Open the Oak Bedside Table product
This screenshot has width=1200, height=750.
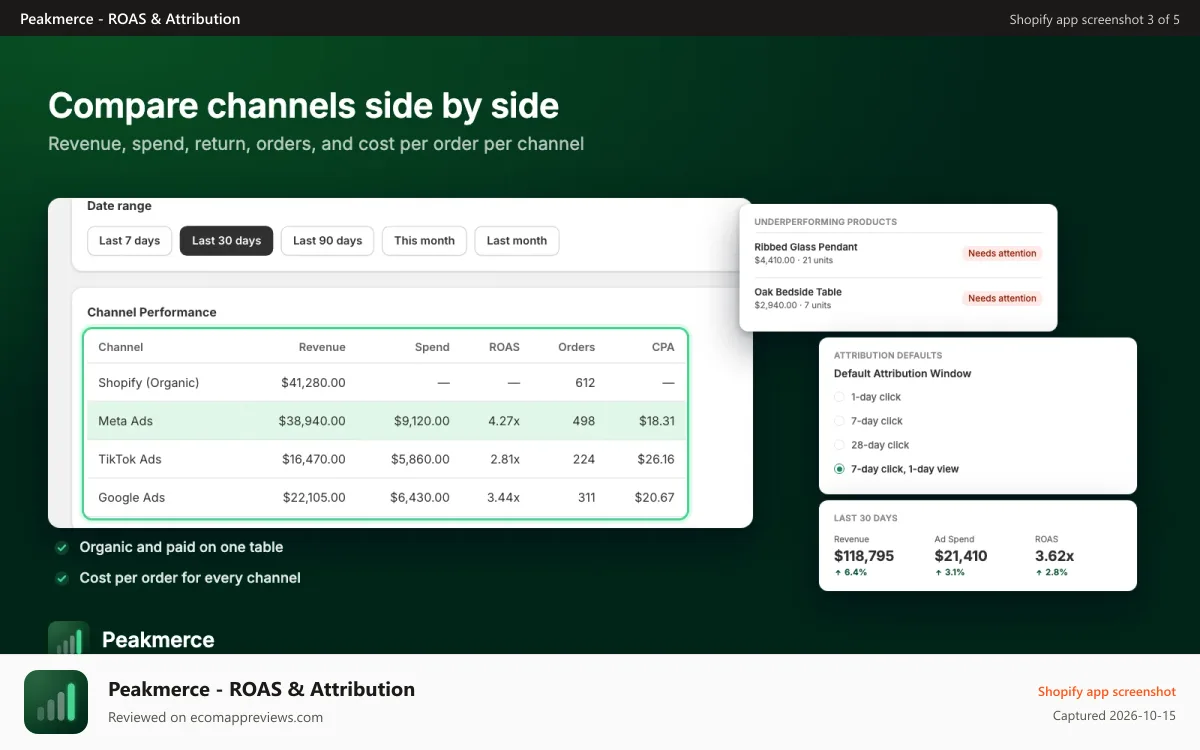point(798,292)
